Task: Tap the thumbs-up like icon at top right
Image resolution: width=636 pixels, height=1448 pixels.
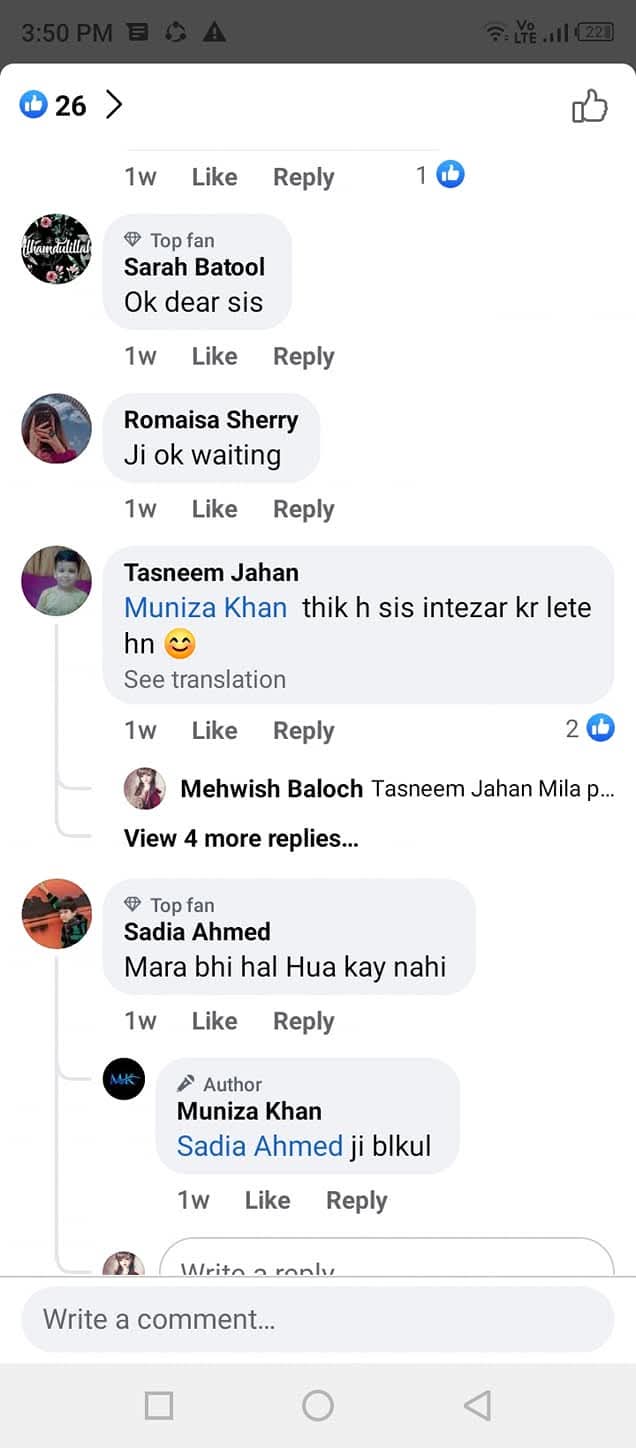Action: click(x=590, y=106)
